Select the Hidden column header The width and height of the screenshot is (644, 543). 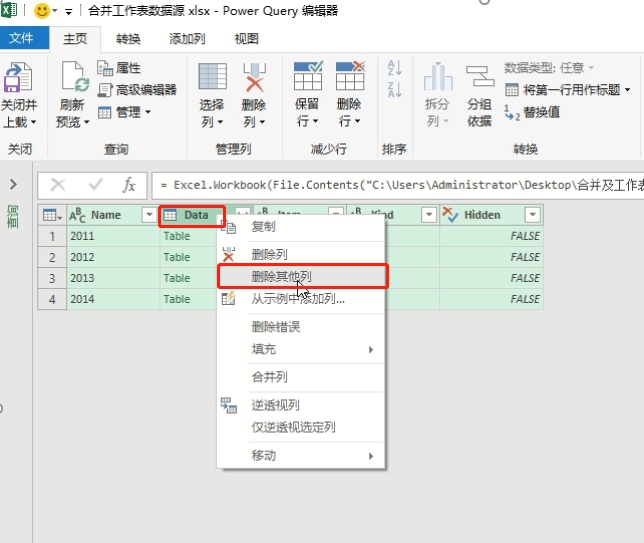(491, 215)
